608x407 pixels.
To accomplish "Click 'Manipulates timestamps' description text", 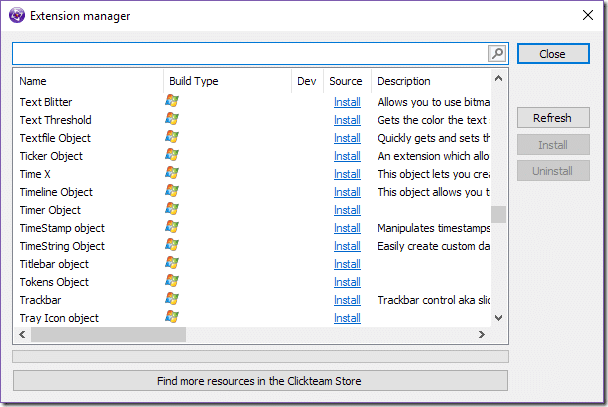I will [x=434, y=228].
